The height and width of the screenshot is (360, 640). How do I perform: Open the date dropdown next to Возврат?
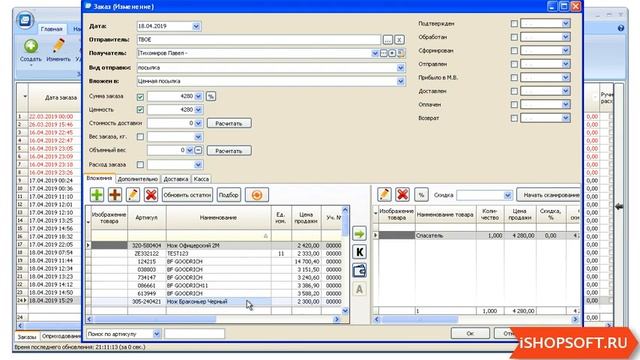tap(566, 118)
